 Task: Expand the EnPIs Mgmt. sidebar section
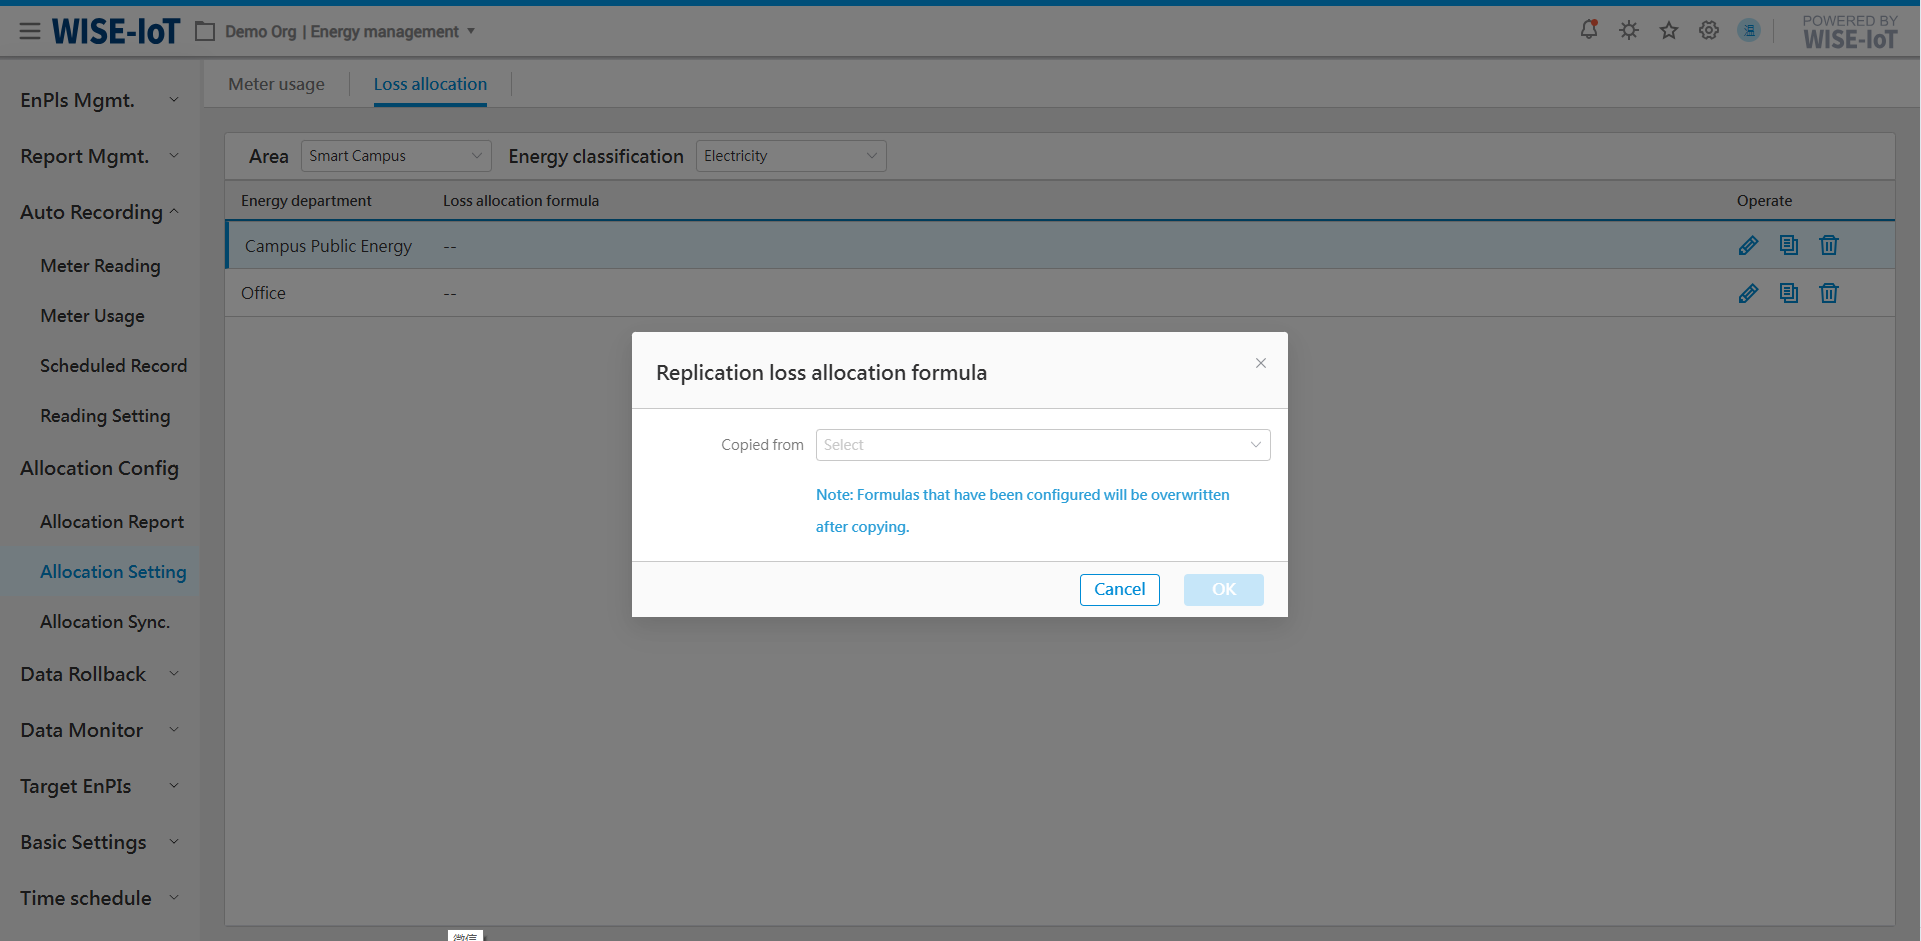click(99, 100)
